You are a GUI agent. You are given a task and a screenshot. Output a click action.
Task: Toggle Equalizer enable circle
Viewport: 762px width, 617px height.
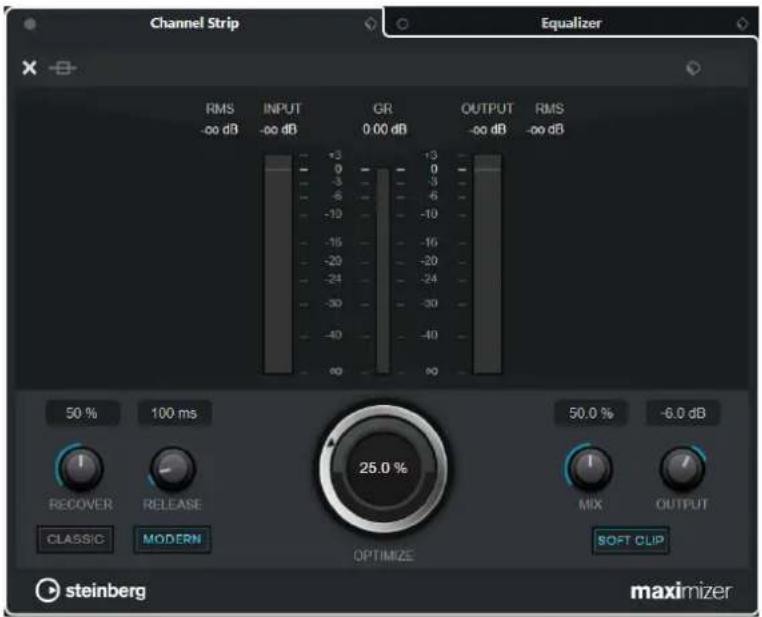pos(402,24)
